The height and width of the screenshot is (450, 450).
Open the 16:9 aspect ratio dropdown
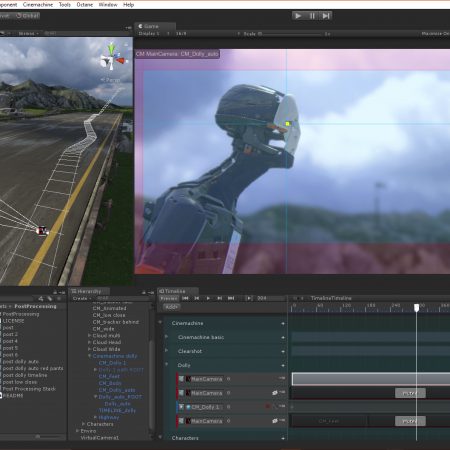(x=207, y=34)
